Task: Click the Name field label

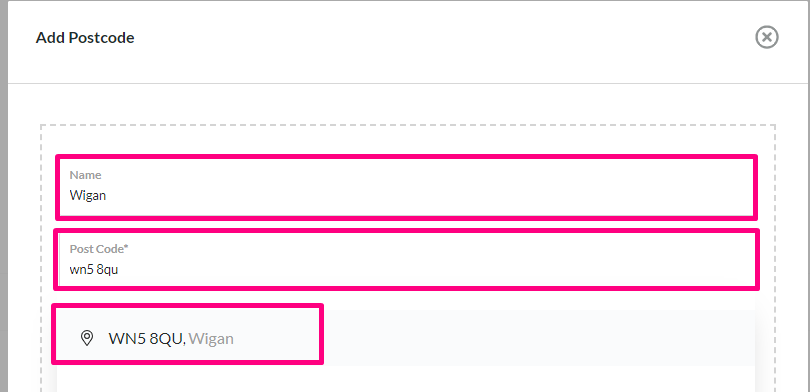Action: point(85,175)
